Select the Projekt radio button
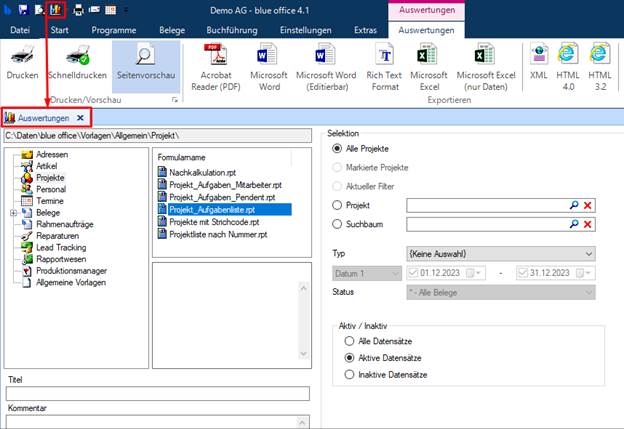The width and height of the screenshot is (624, 429). click(x=337, y=205)
